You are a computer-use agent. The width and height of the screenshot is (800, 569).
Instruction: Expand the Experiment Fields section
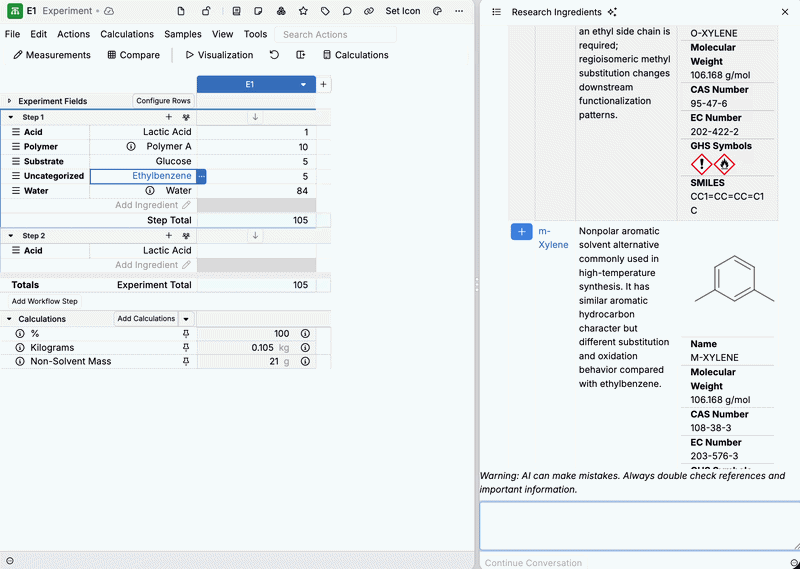pos(9,101)
